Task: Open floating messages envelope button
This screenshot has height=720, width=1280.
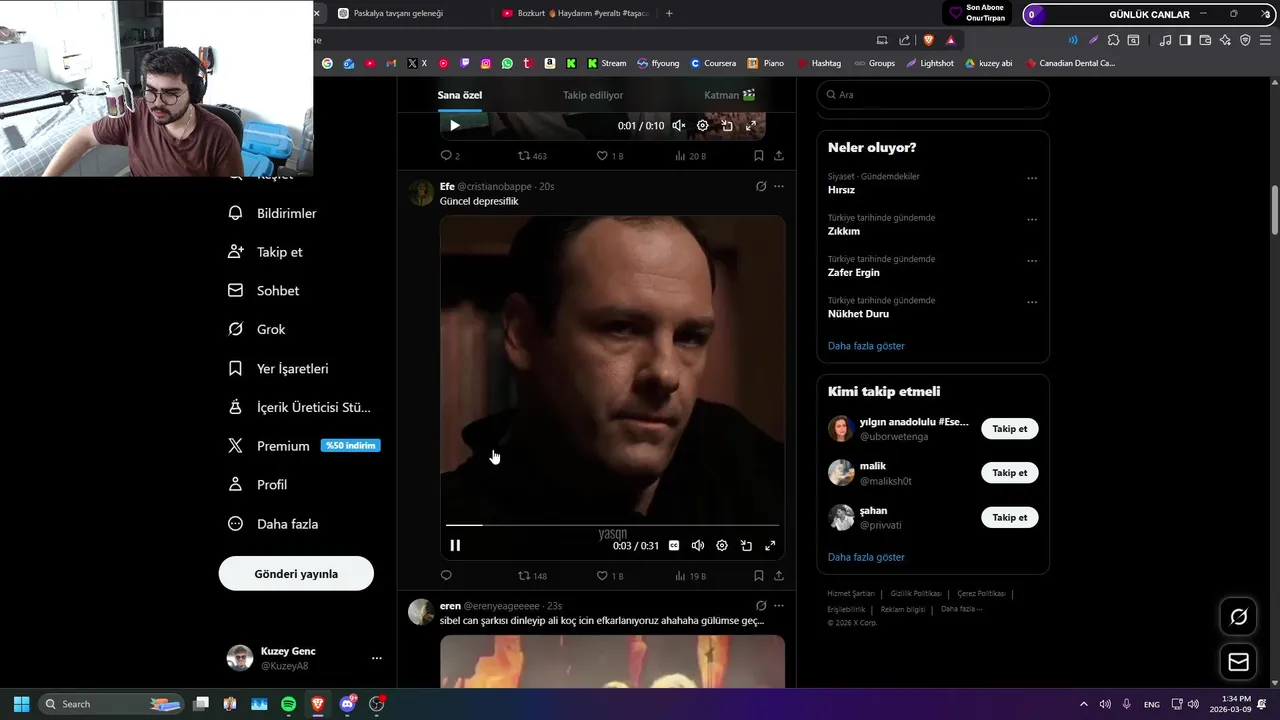Action: (1238, 662)
